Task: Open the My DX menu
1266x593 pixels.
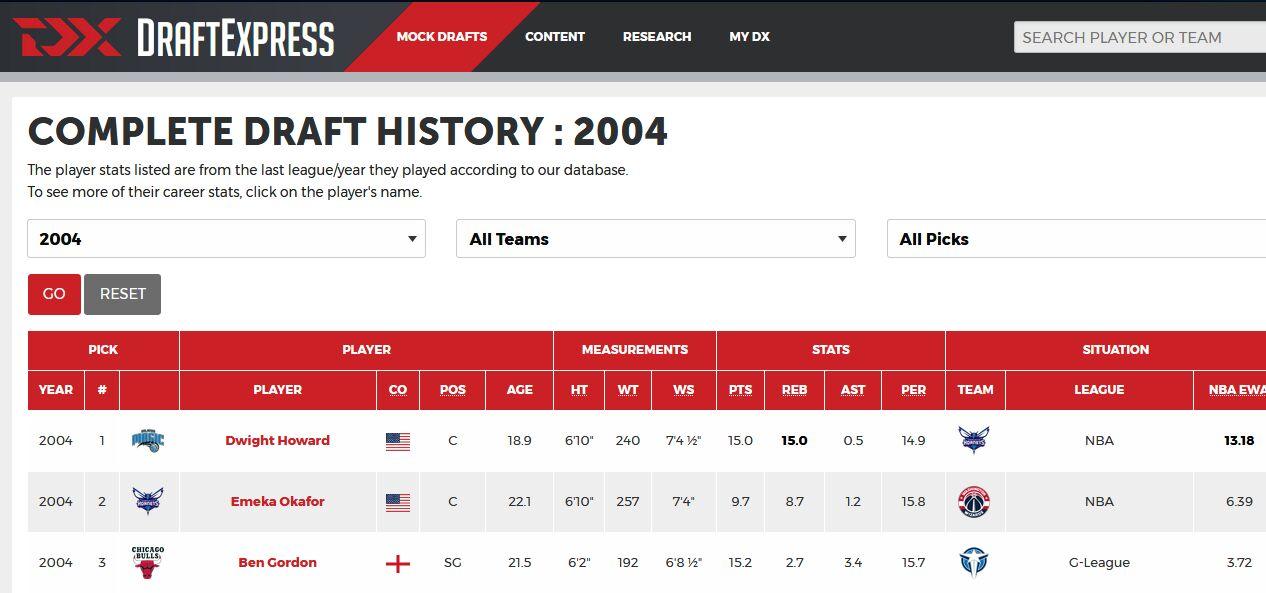Action: [749, 37]
